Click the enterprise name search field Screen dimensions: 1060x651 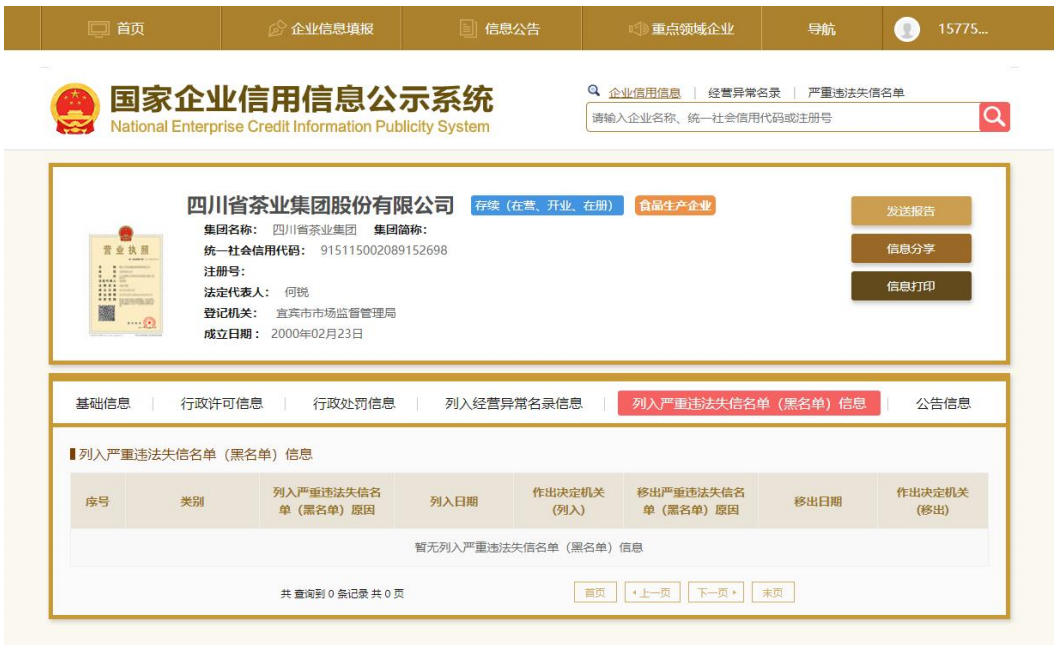[x=782, y=118]
